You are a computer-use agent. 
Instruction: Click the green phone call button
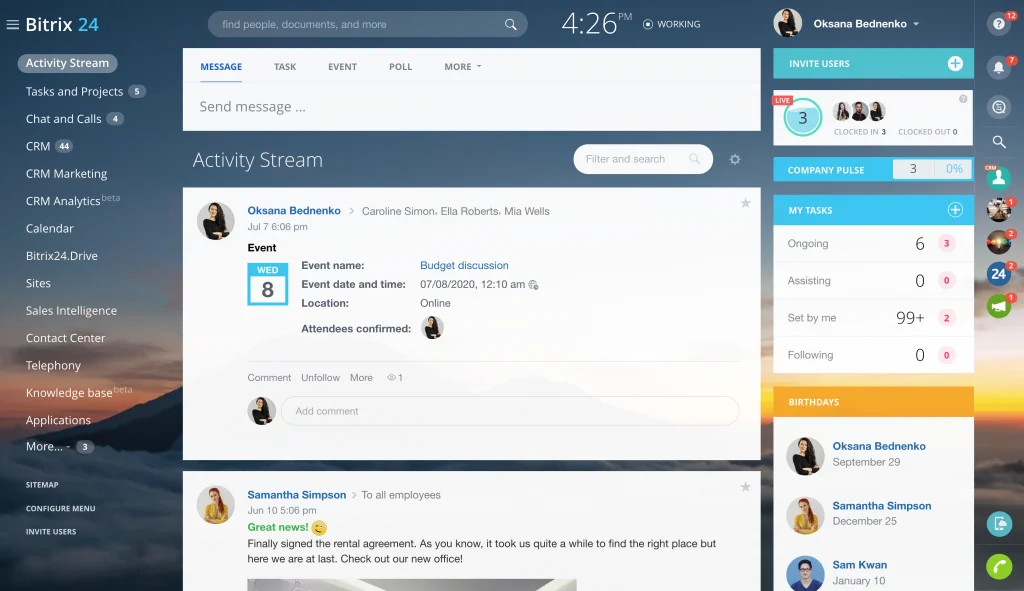[x=998, y=566]
